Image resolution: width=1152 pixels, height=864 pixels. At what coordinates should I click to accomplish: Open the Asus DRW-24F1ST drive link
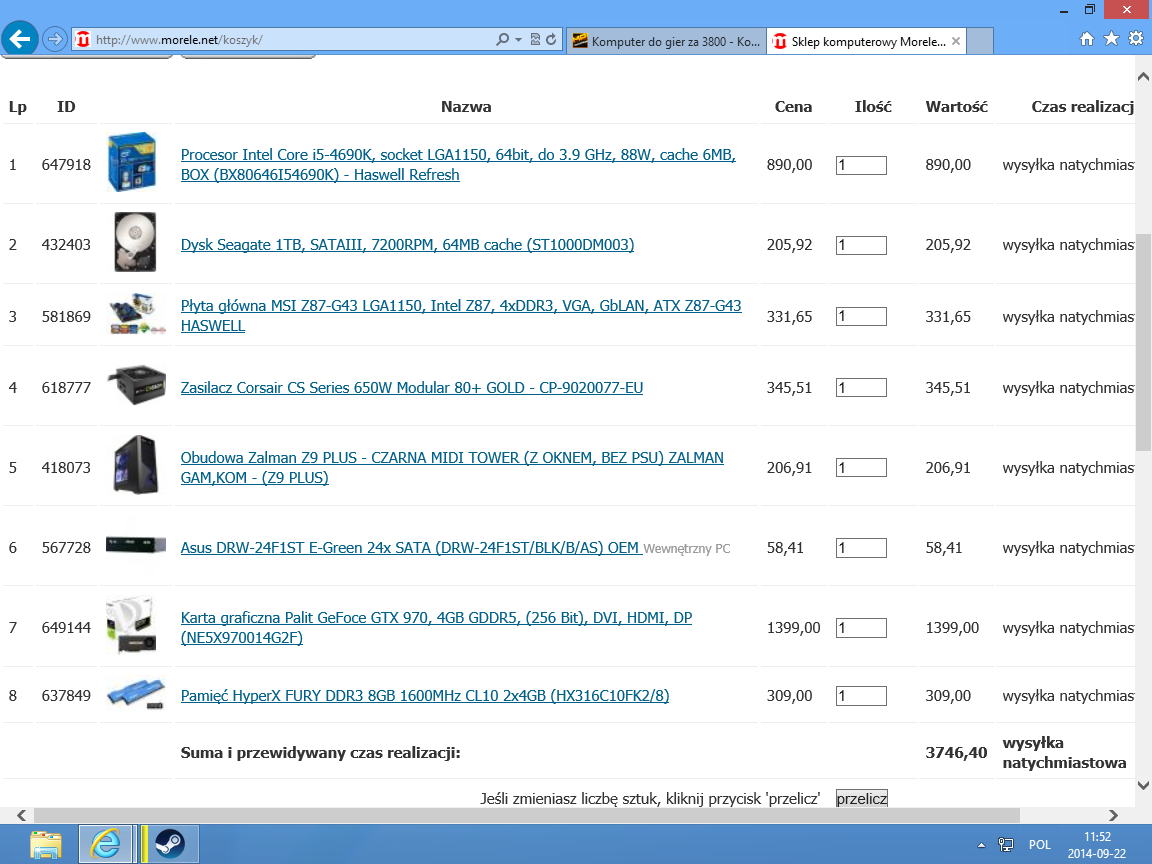(410, 547)
